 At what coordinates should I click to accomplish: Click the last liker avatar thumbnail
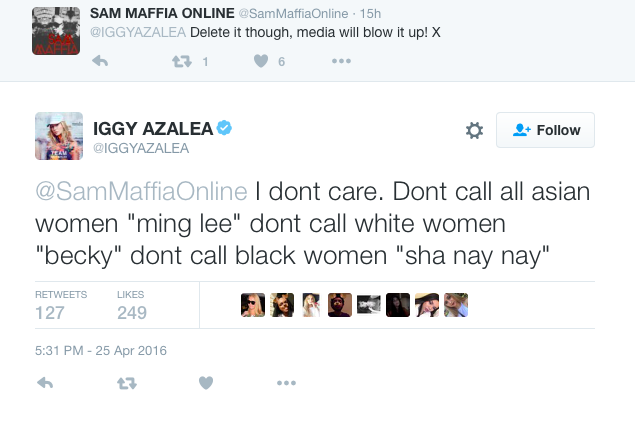click(457, 305)
